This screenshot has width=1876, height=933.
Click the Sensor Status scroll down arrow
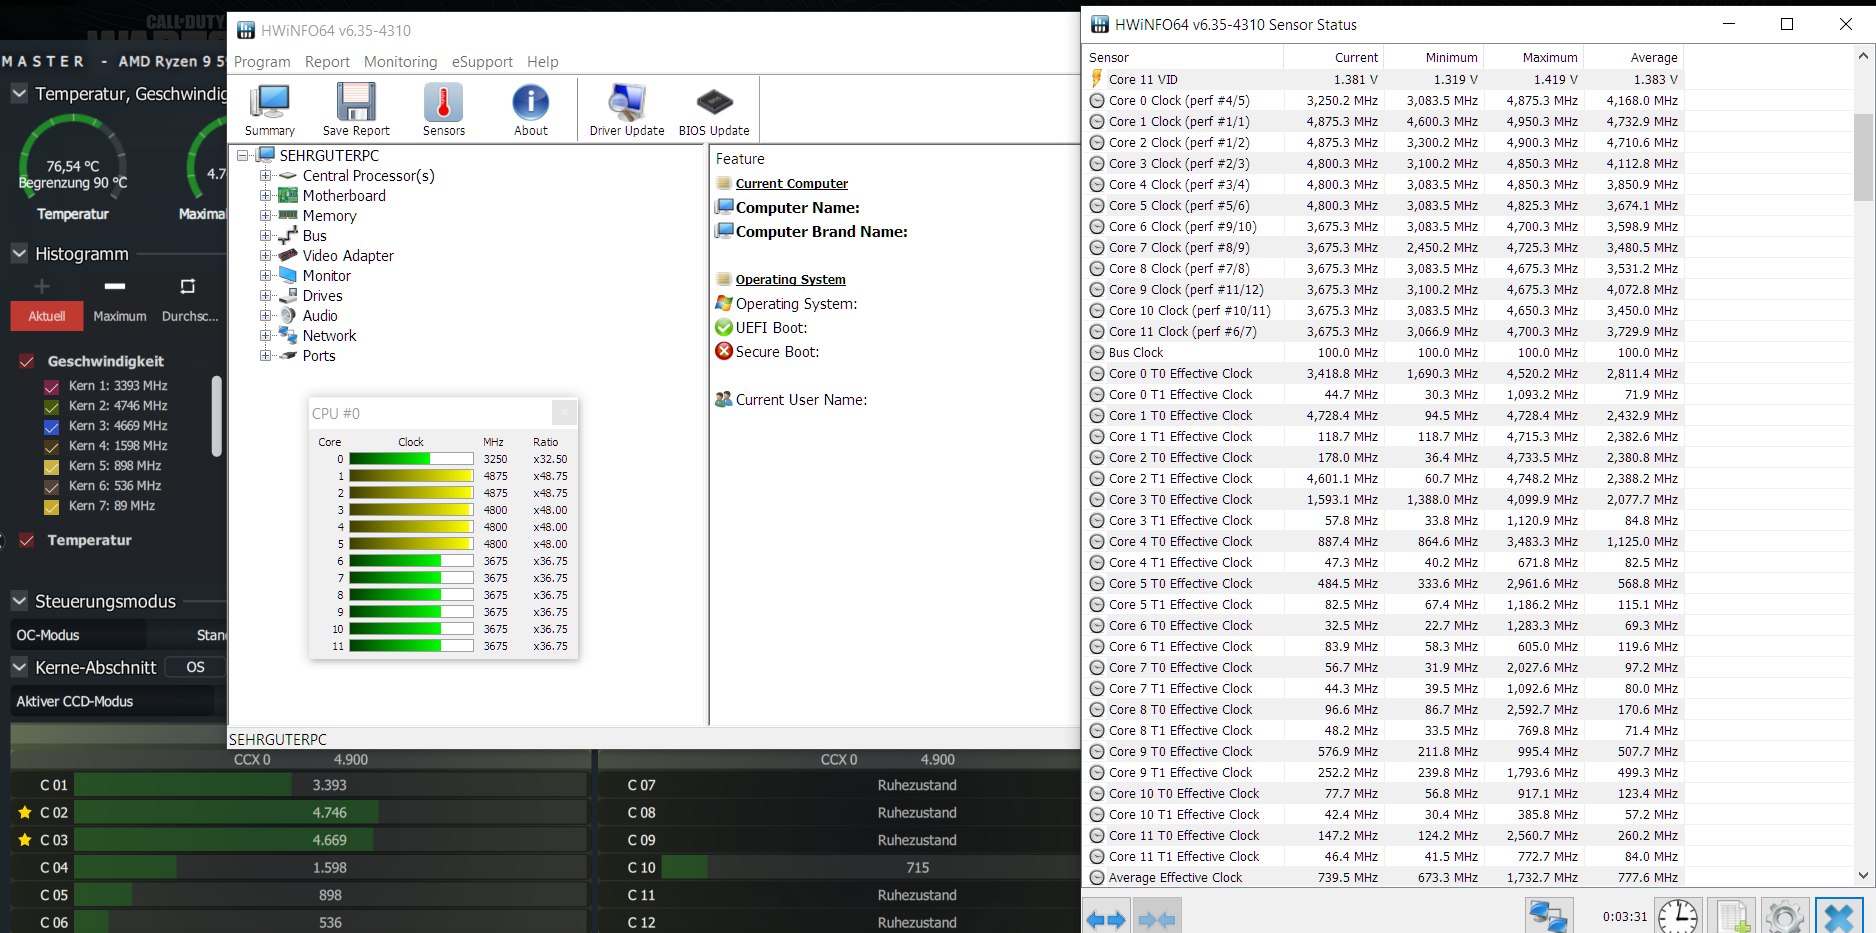coord(1863,875)
